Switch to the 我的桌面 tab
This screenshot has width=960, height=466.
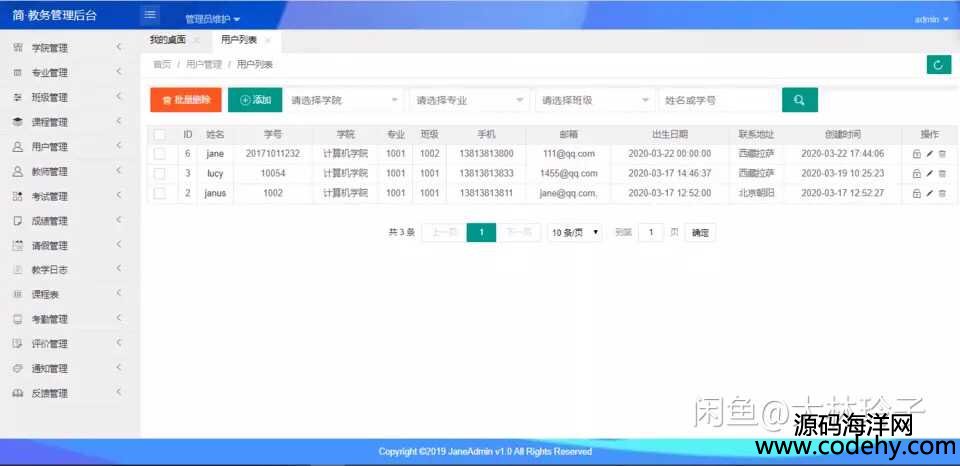tap(167, 40)
